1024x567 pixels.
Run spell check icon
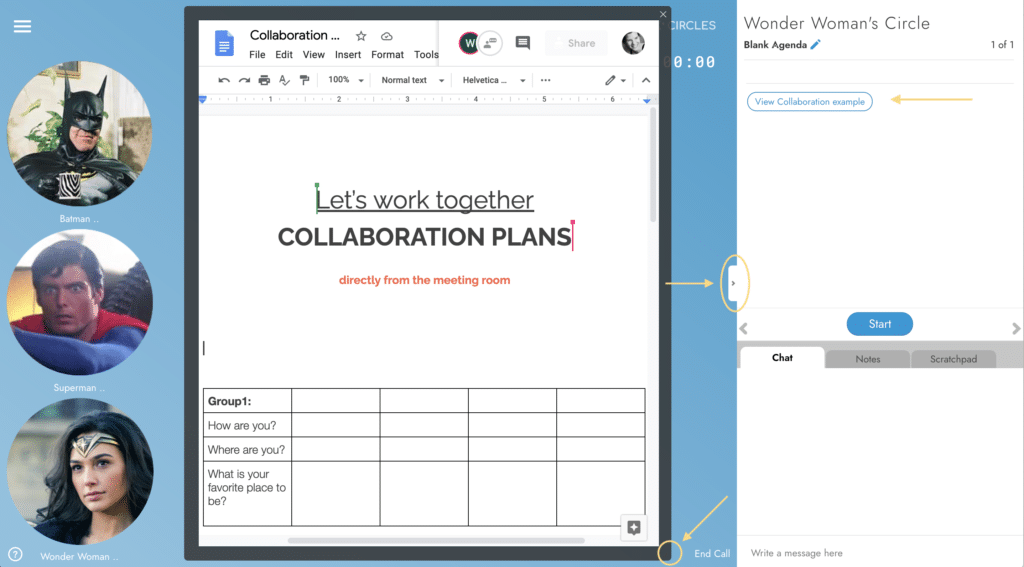pyautogui.click(x=284, y=80)
